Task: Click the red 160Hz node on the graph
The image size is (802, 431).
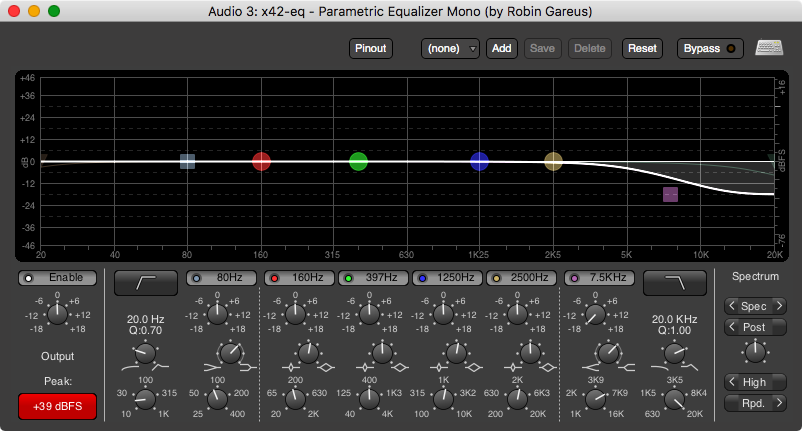Action: (261, 161)
